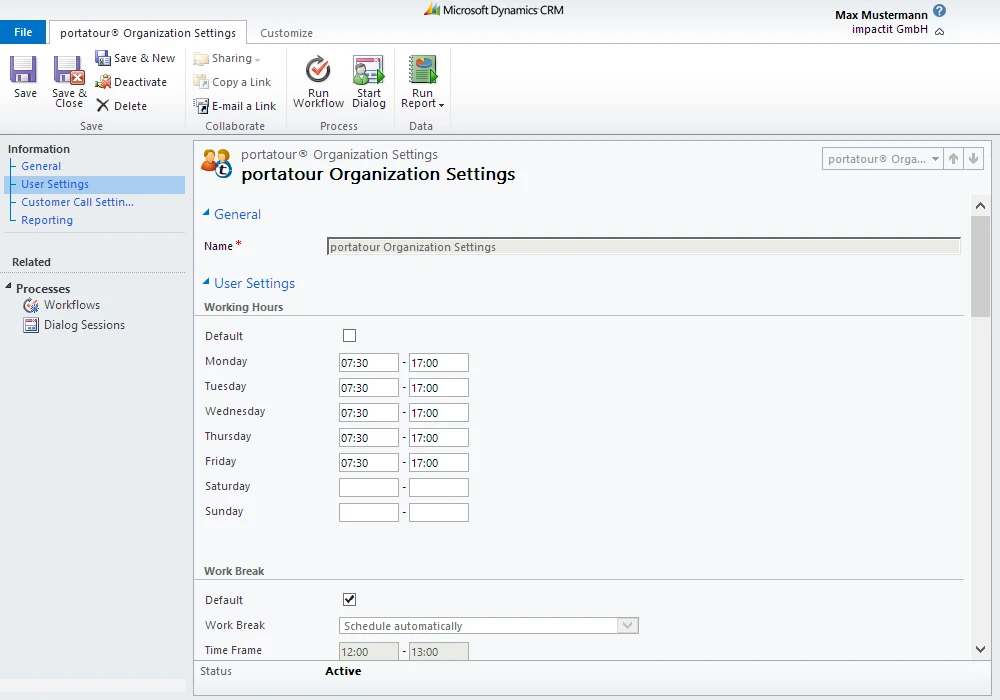Click Saturday end time field
Viewport: 1000px width, 700px height.
[439, 488]
